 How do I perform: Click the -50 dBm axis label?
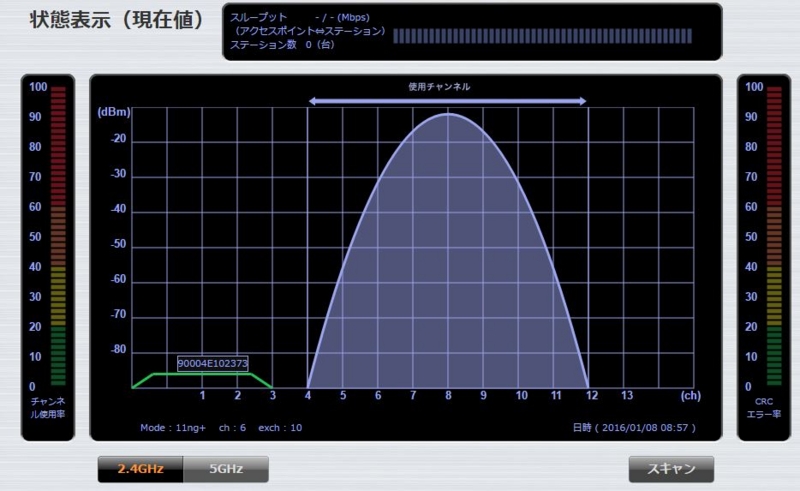pyautogui.click(x=118, y=244)
